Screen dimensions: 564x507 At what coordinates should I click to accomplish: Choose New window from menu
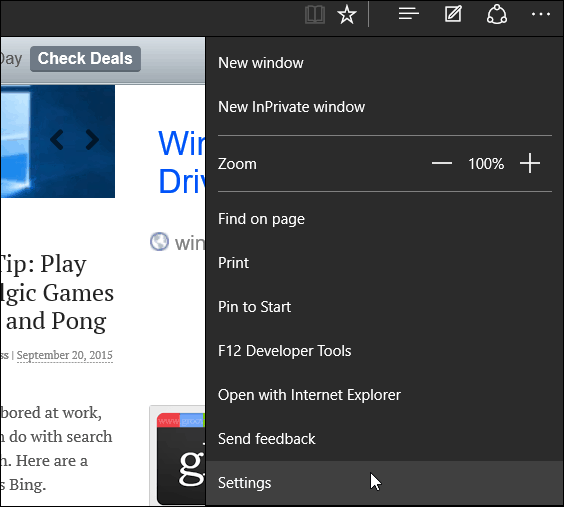pyautogui.click(x=384, y=63)
